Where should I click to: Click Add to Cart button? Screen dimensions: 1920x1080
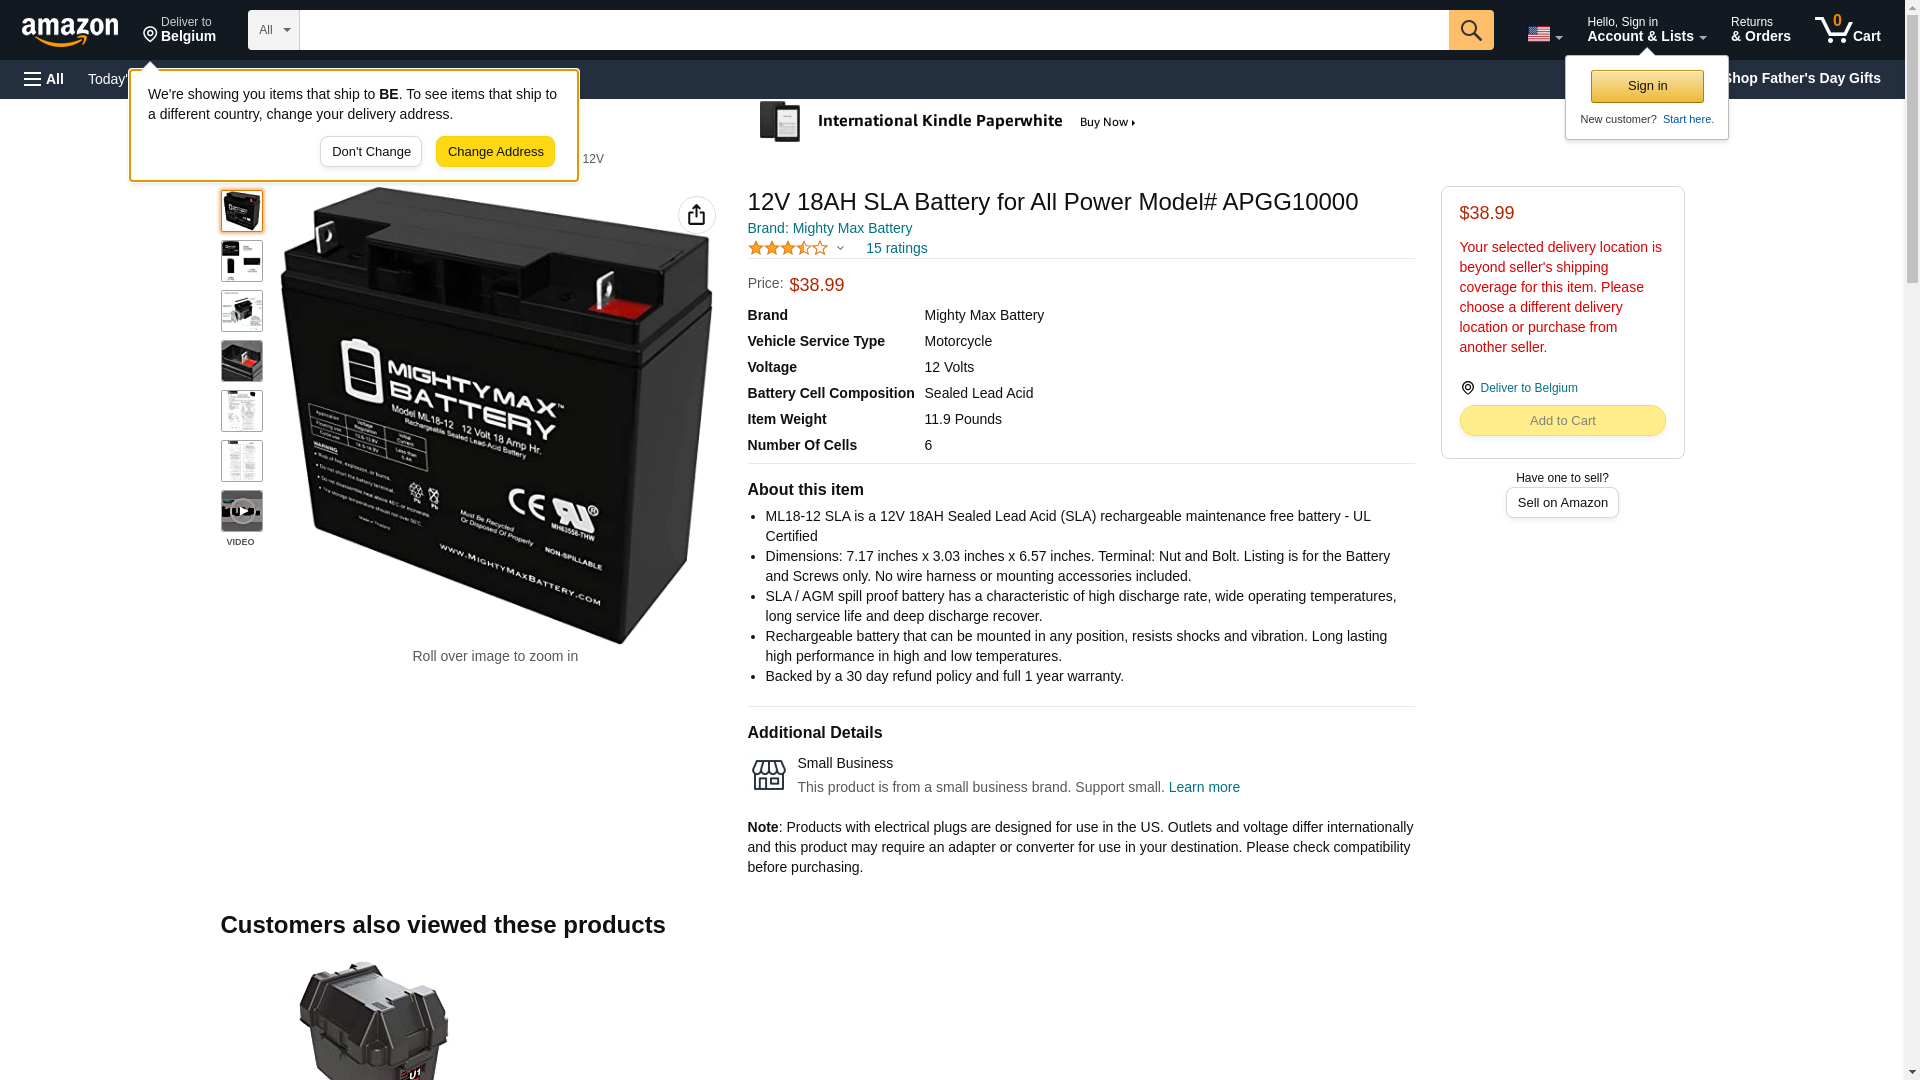coord(1562,421)
